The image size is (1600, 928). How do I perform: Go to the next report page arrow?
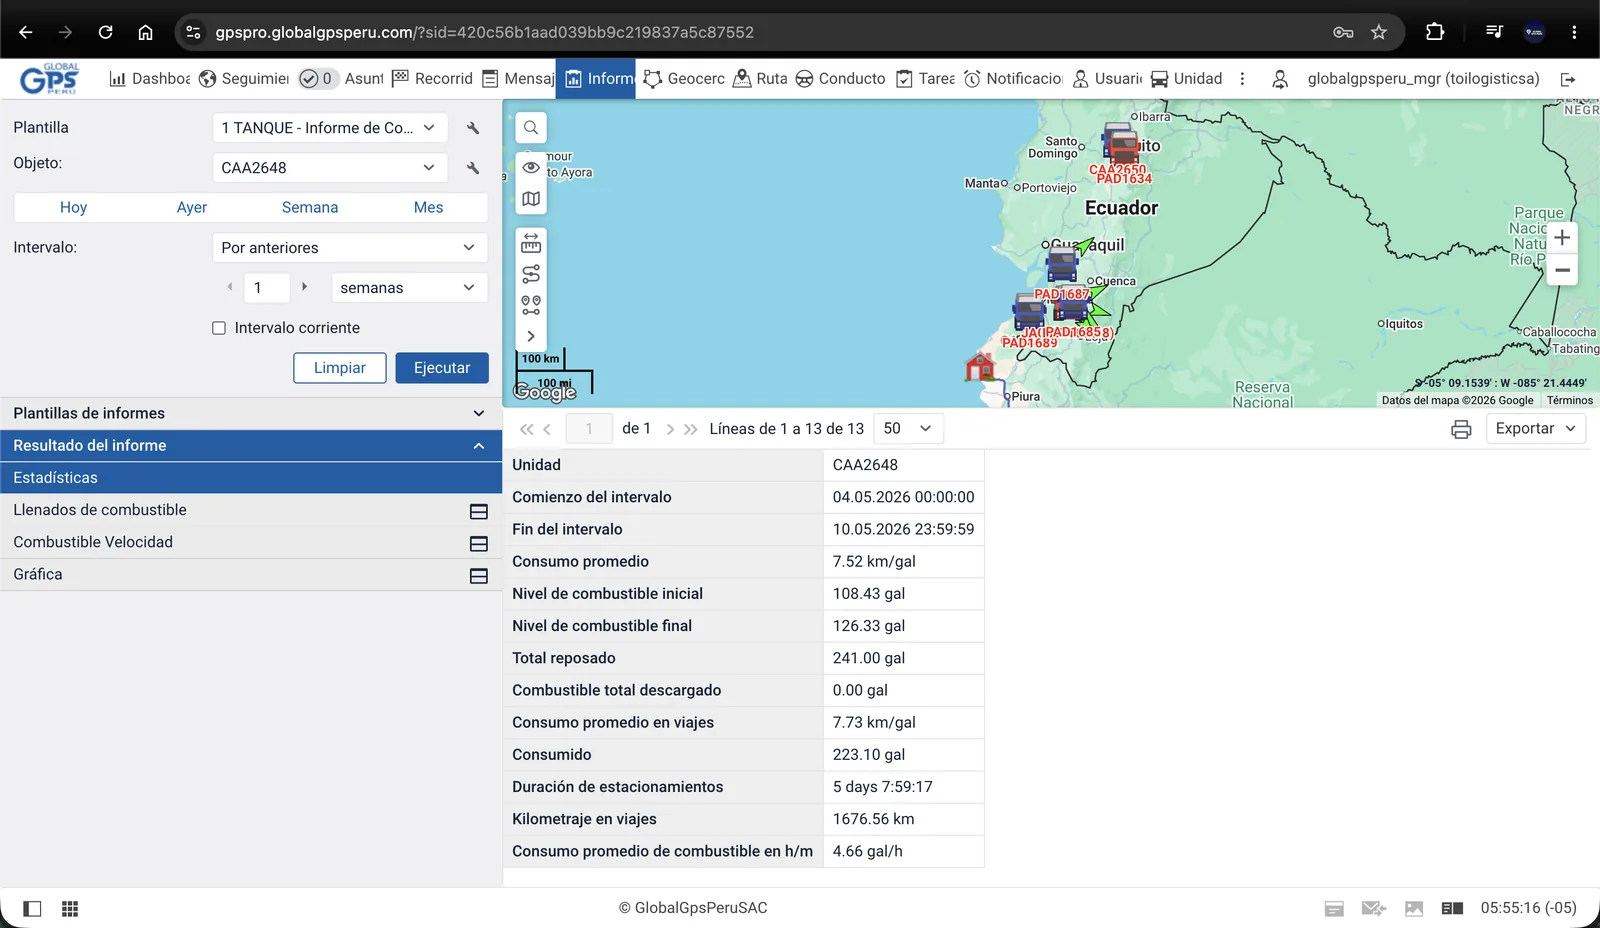(670, 429)
